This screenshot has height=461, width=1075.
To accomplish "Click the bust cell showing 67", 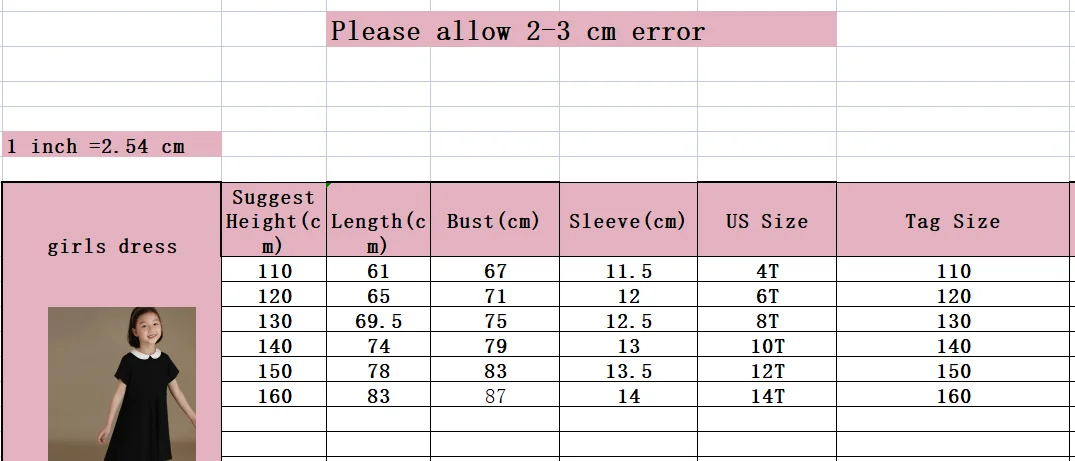I will (x=494, y=271).
